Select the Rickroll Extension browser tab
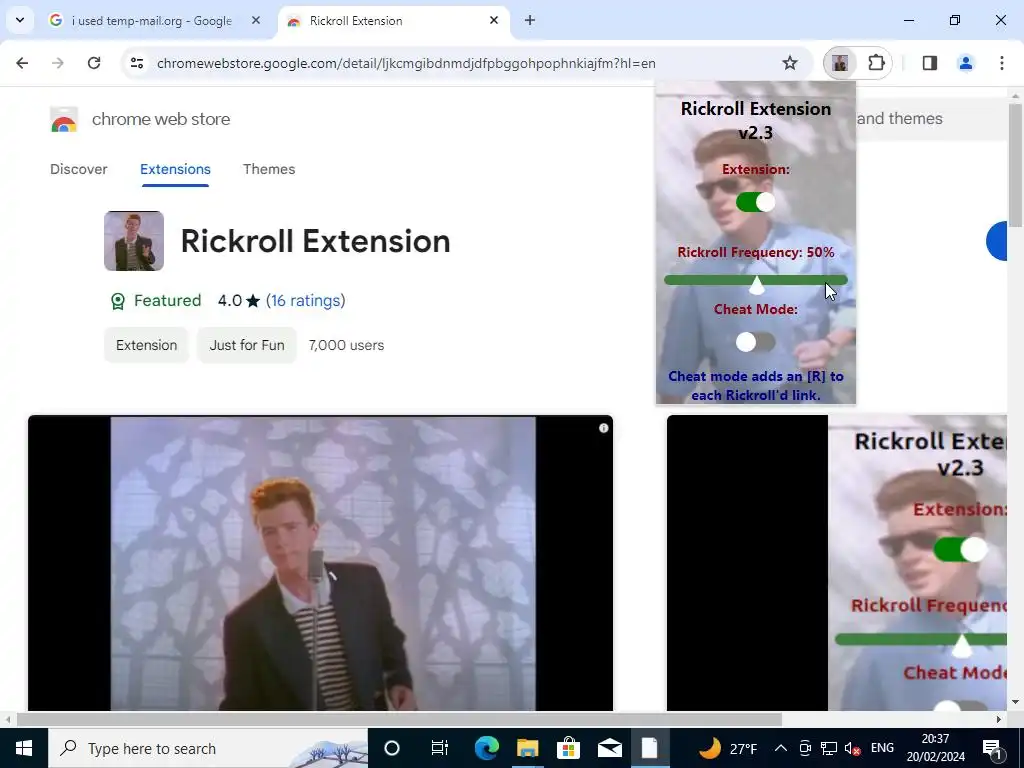The width and height of the screenshot is (1024, 768). coord(394,21)
